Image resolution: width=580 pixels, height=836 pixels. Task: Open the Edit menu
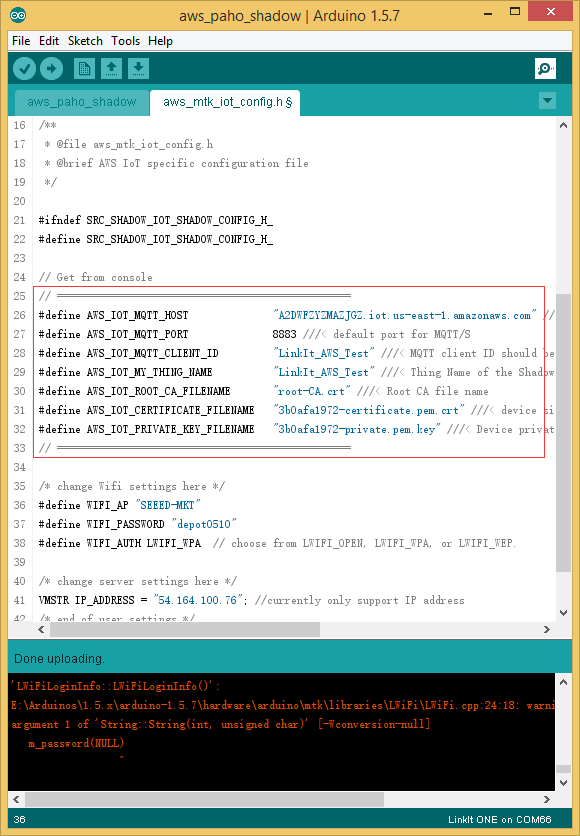click(49, 41)
